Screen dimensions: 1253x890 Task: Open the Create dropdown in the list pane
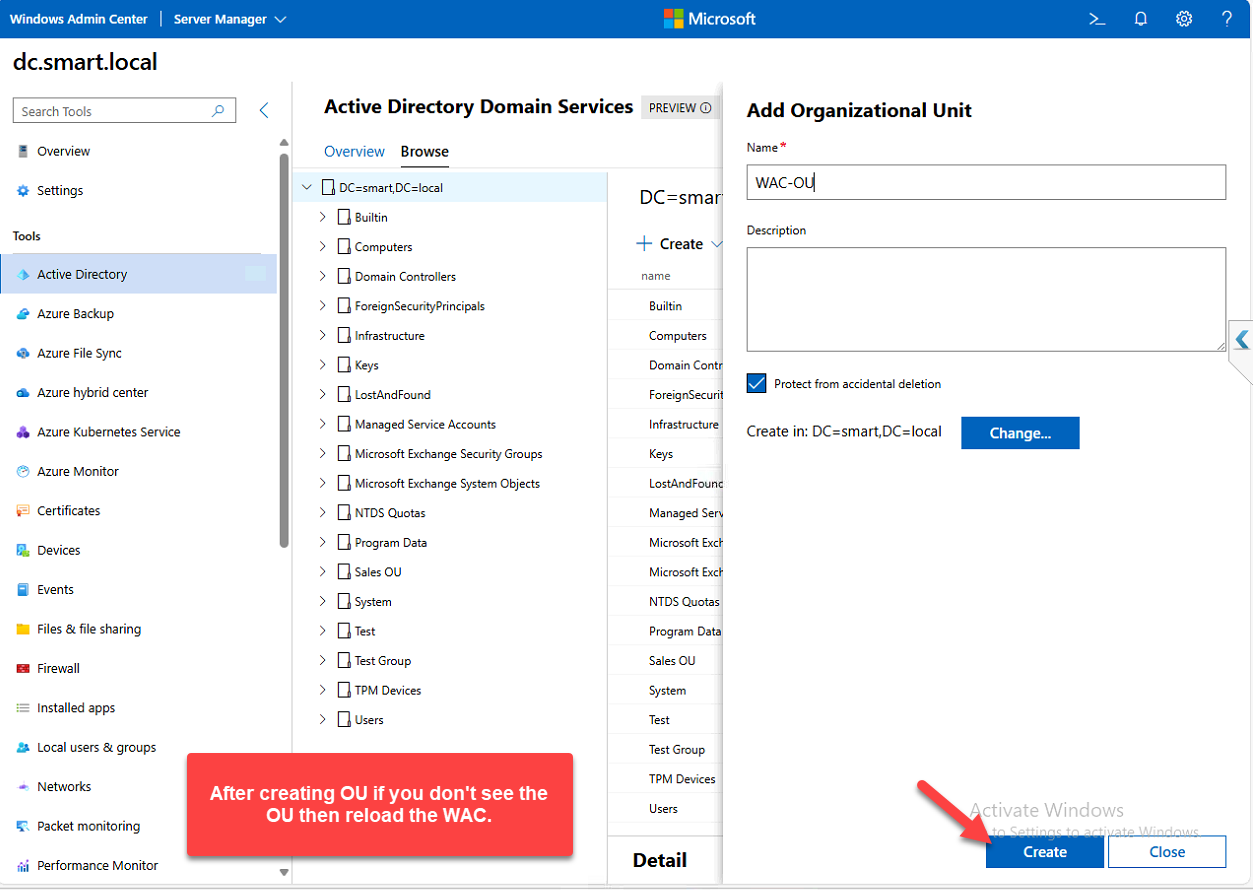[680, 244]
